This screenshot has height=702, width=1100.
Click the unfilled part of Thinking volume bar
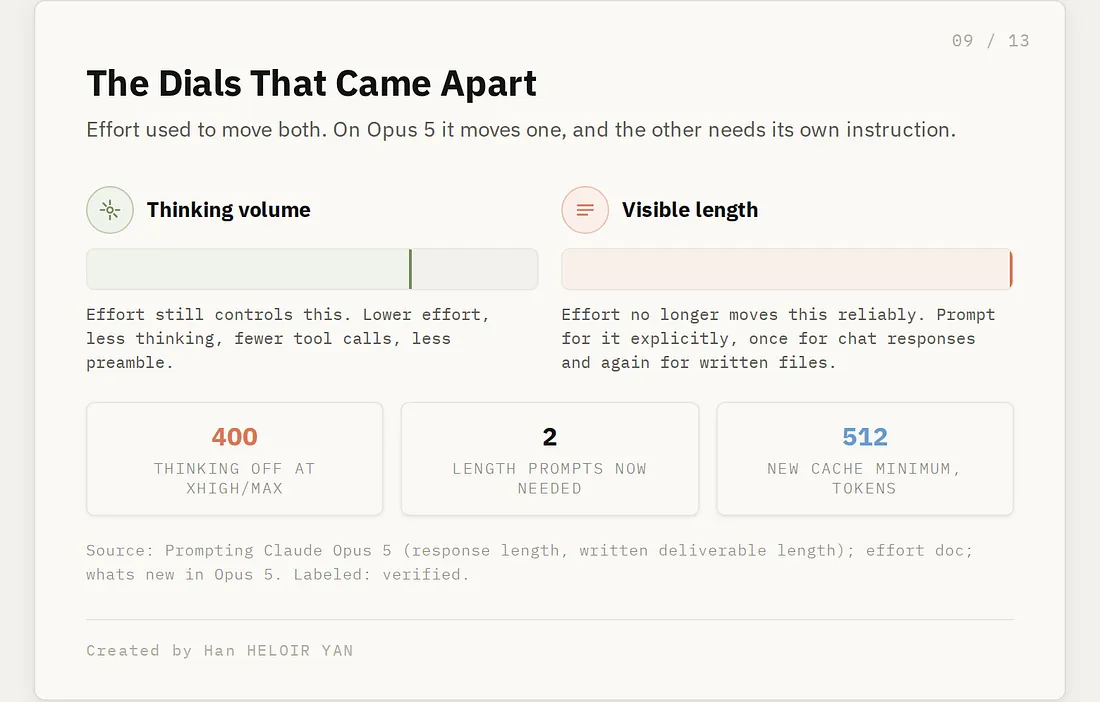tap(475, 269)
